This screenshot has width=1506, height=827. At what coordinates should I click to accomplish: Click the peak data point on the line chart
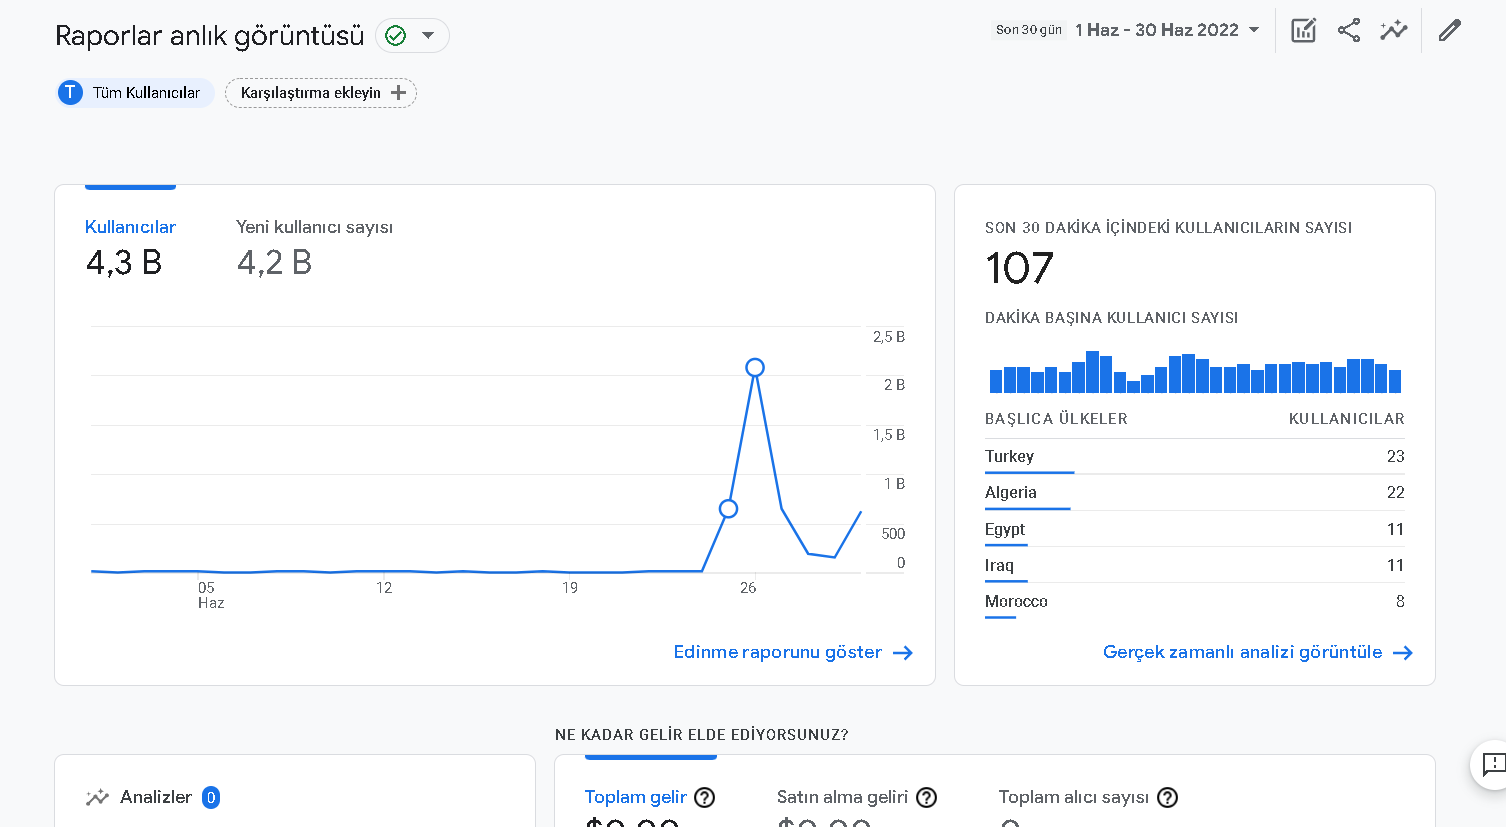click(755, 367)
